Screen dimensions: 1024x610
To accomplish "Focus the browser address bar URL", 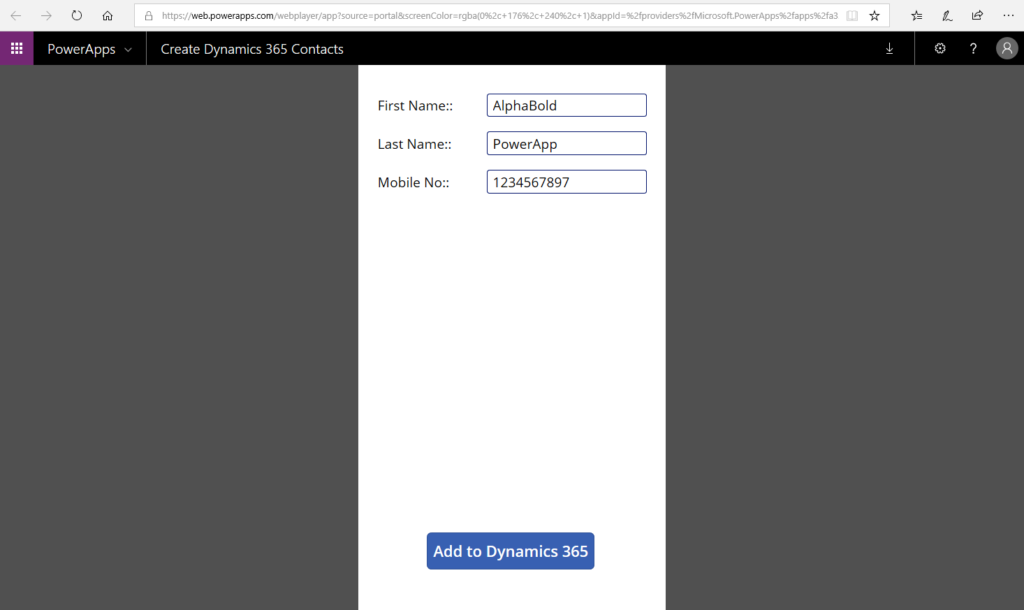I will (500, 16).
